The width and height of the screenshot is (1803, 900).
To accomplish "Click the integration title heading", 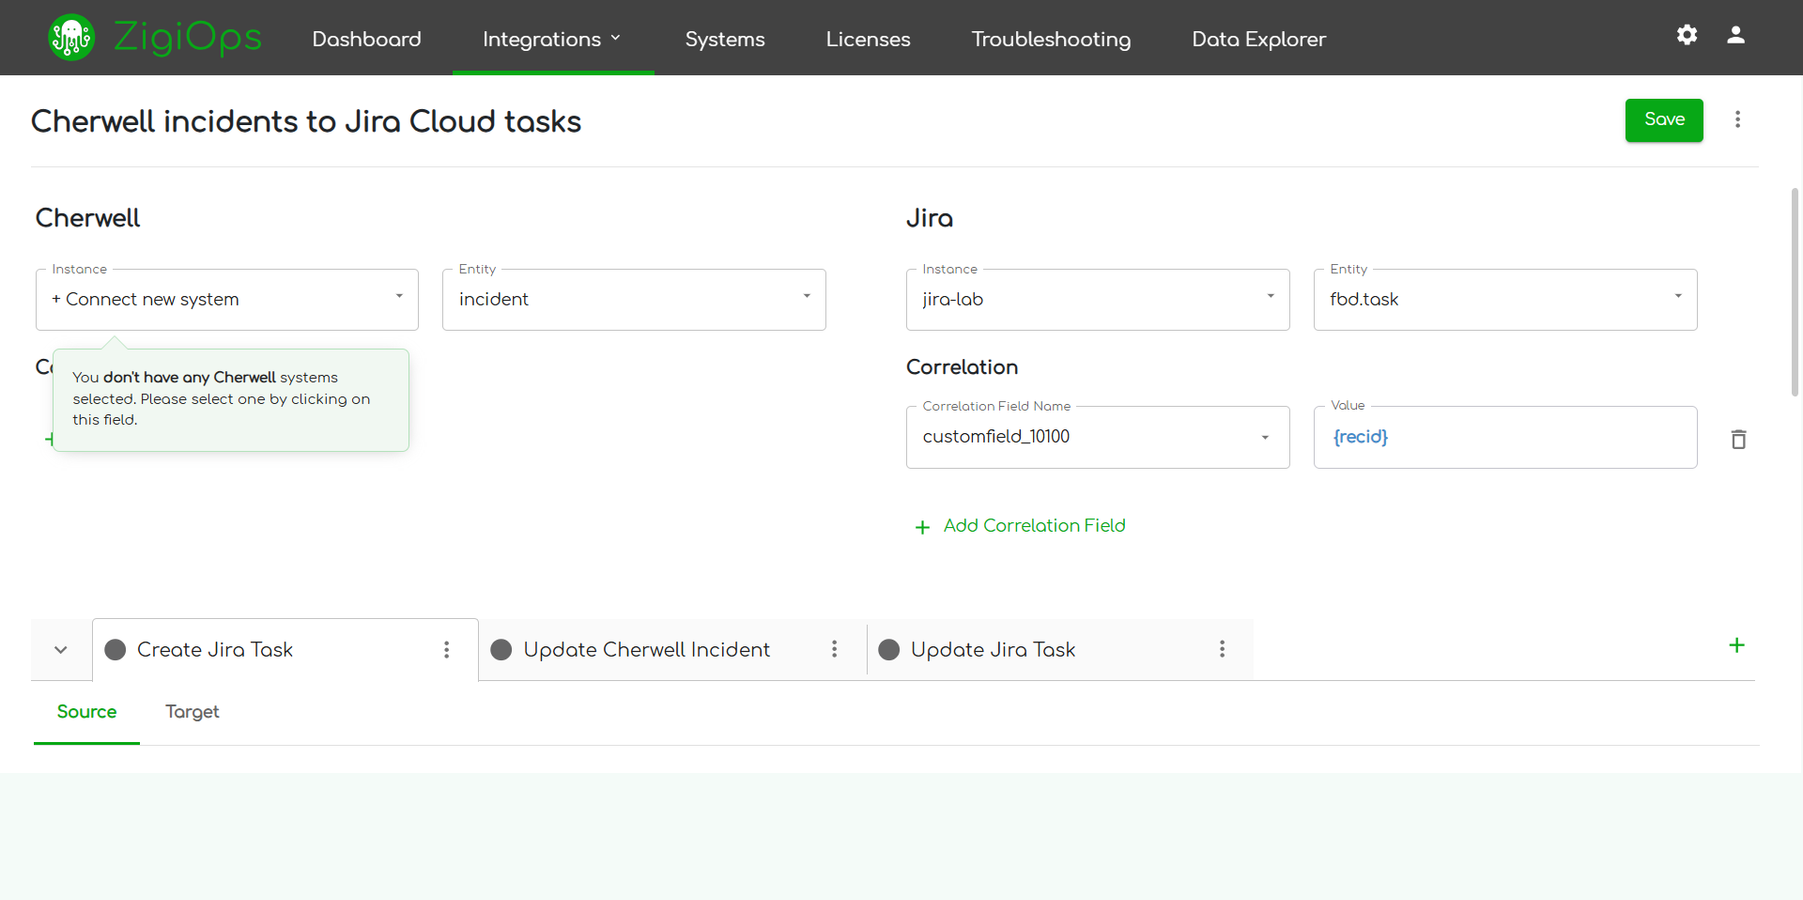I will pos(306,122).
